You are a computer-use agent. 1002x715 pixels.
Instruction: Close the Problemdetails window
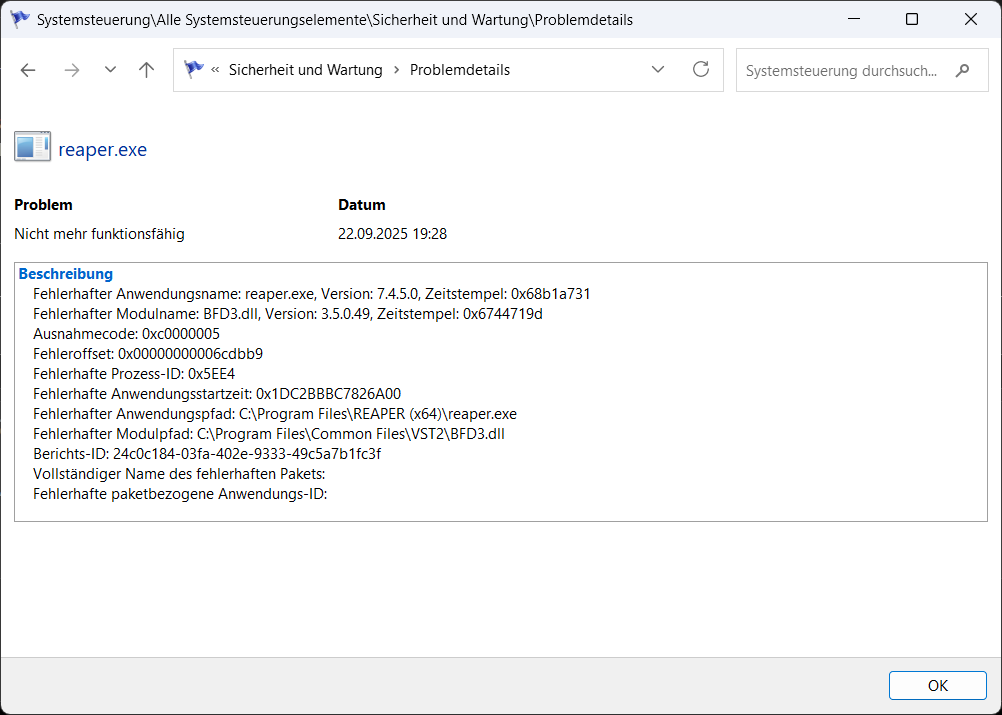point(971,19)
